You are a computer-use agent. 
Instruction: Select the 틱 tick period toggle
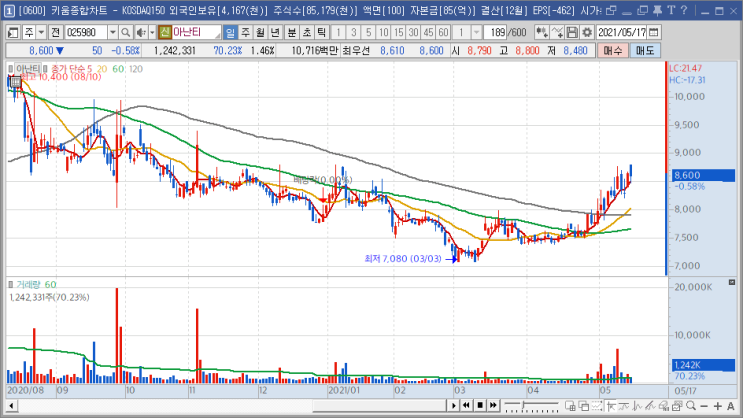pyautogui.click(x=322, y=32)
